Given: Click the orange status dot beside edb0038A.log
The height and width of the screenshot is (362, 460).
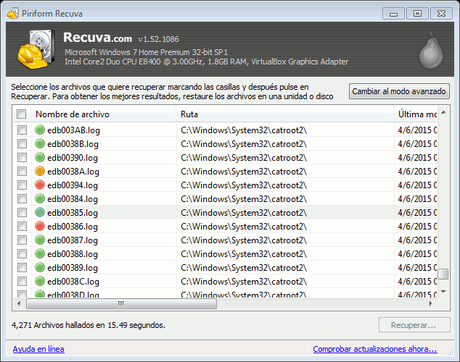Looking at the screenshot, I should (40, 171).
